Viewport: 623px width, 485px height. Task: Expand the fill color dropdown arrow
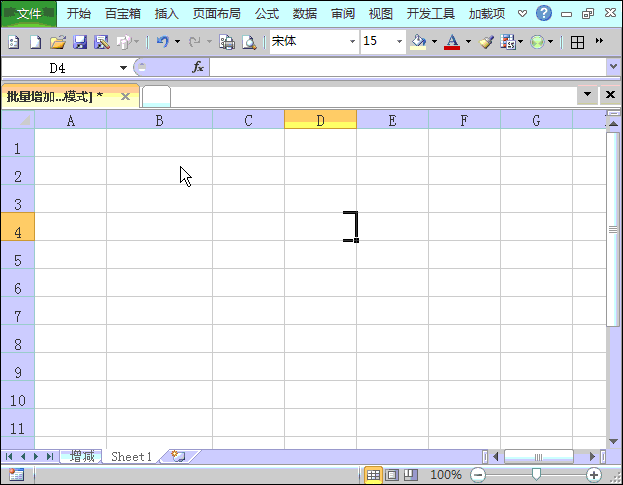(434, 41)
